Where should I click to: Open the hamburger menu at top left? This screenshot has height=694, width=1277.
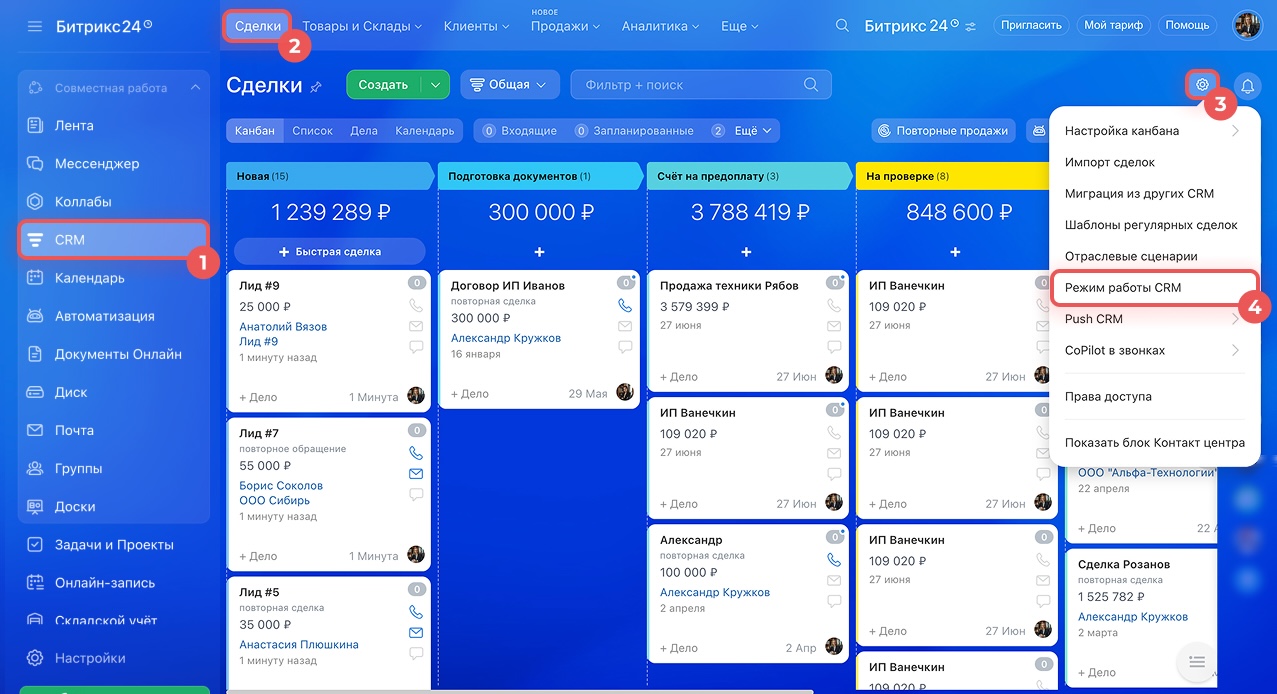pyautogui.click(x=35, y=25)
